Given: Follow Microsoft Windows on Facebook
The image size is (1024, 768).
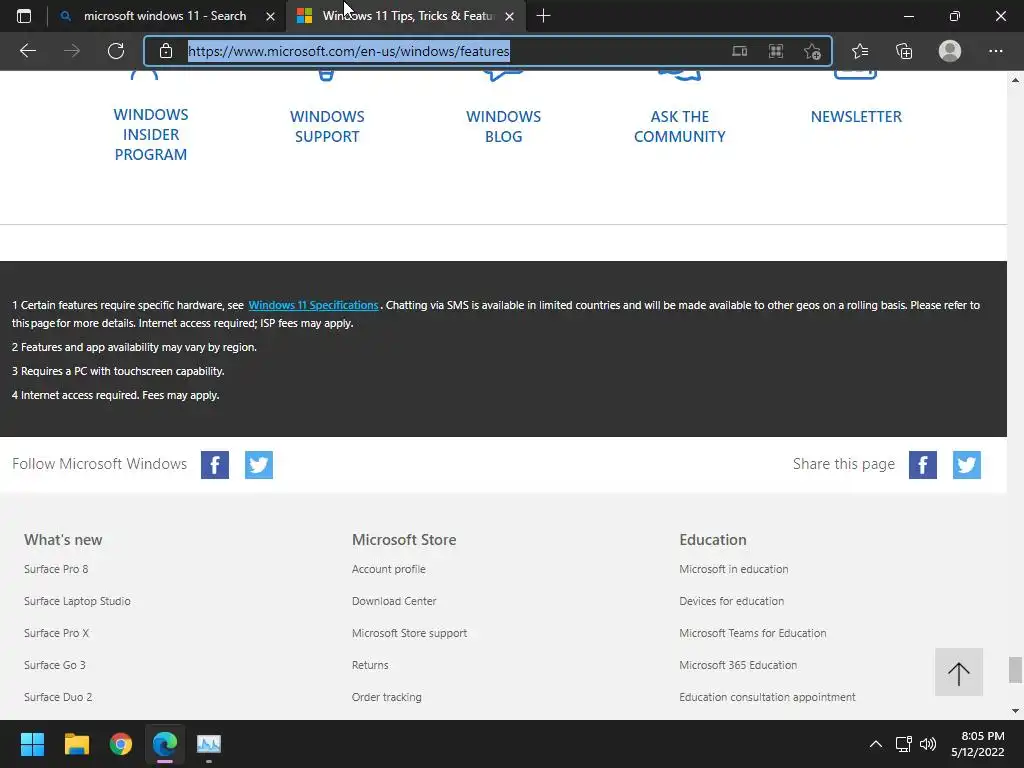Looking at the screenshot, I should tap(215, 465).
